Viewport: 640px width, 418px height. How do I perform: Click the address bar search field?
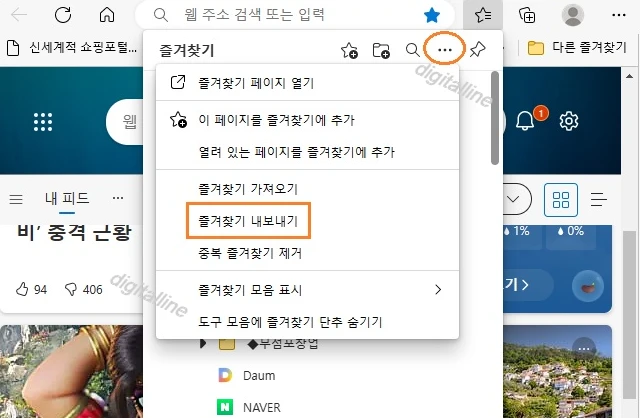296,15
